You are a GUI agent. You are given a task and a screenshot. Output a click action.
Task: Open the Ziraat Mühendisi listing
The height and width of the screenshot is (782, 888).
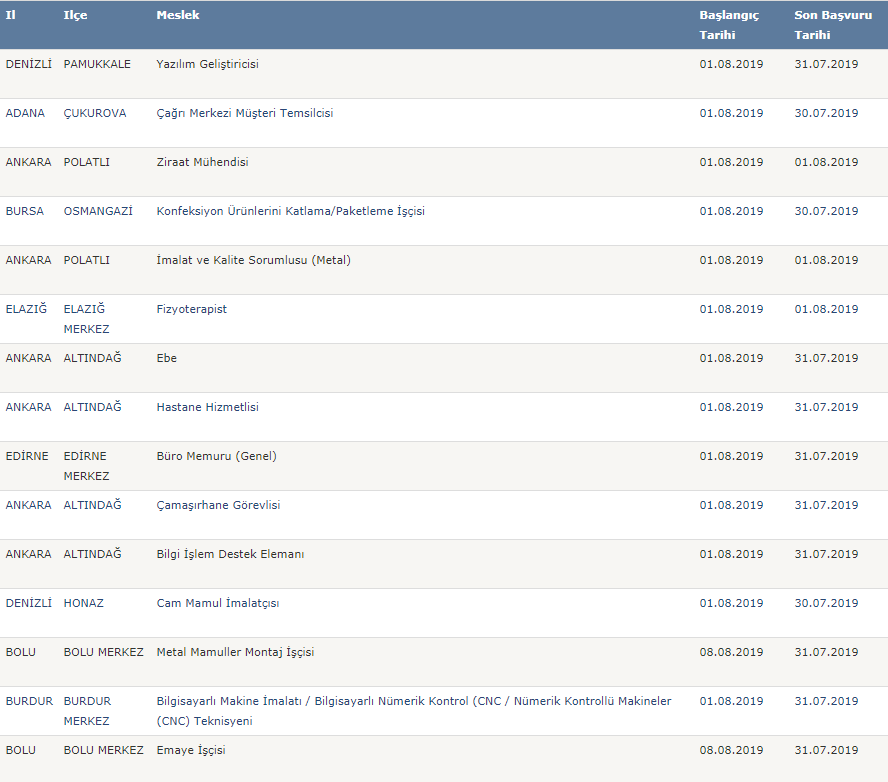(x=203, y=162)
